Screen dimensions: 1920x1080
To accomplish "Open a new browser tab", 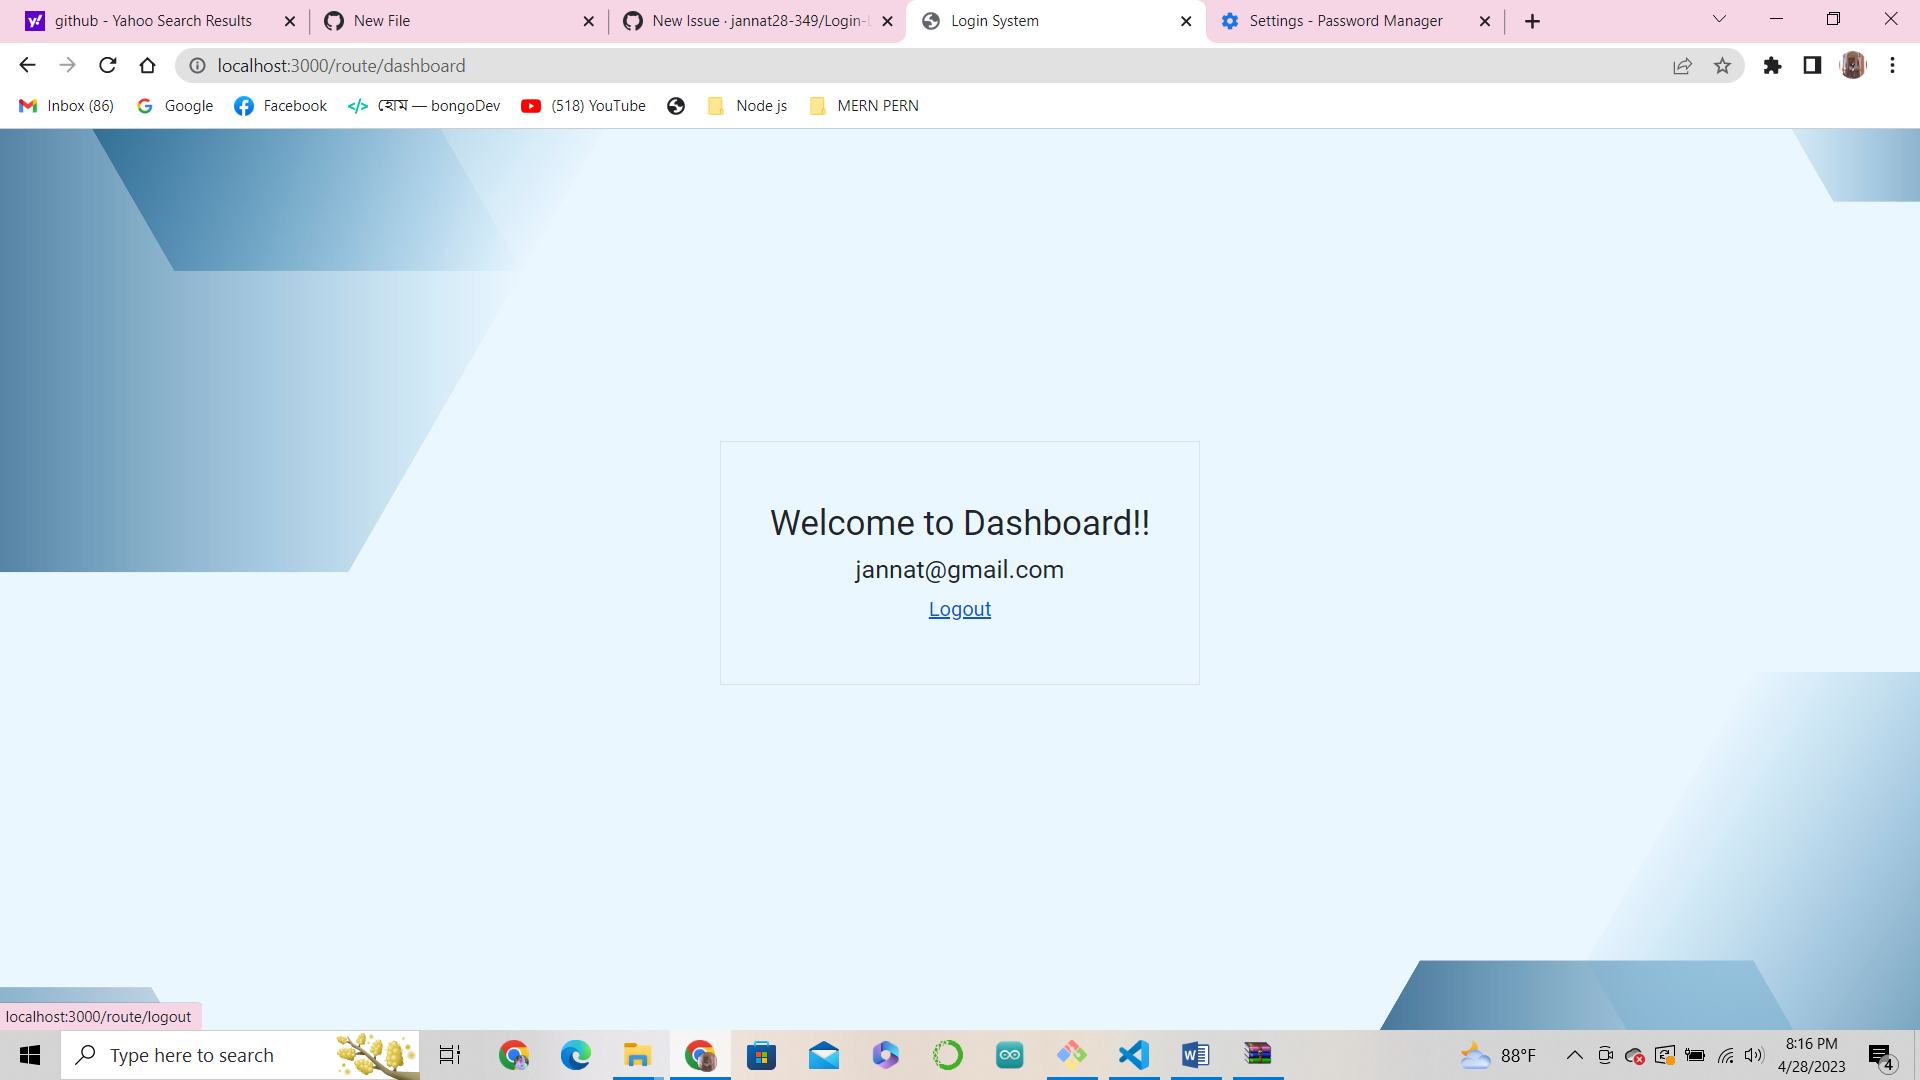I will point(1532,21).
